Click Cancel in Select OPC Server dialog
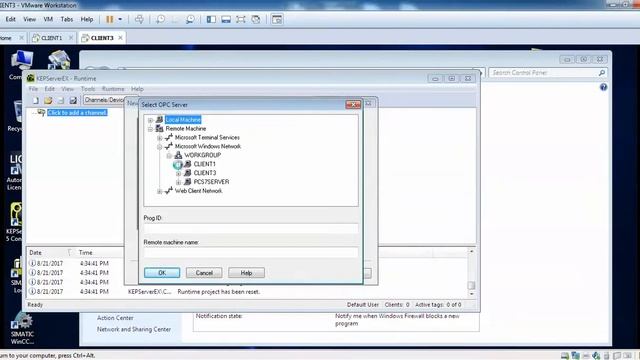 click(x=204, y=273)
